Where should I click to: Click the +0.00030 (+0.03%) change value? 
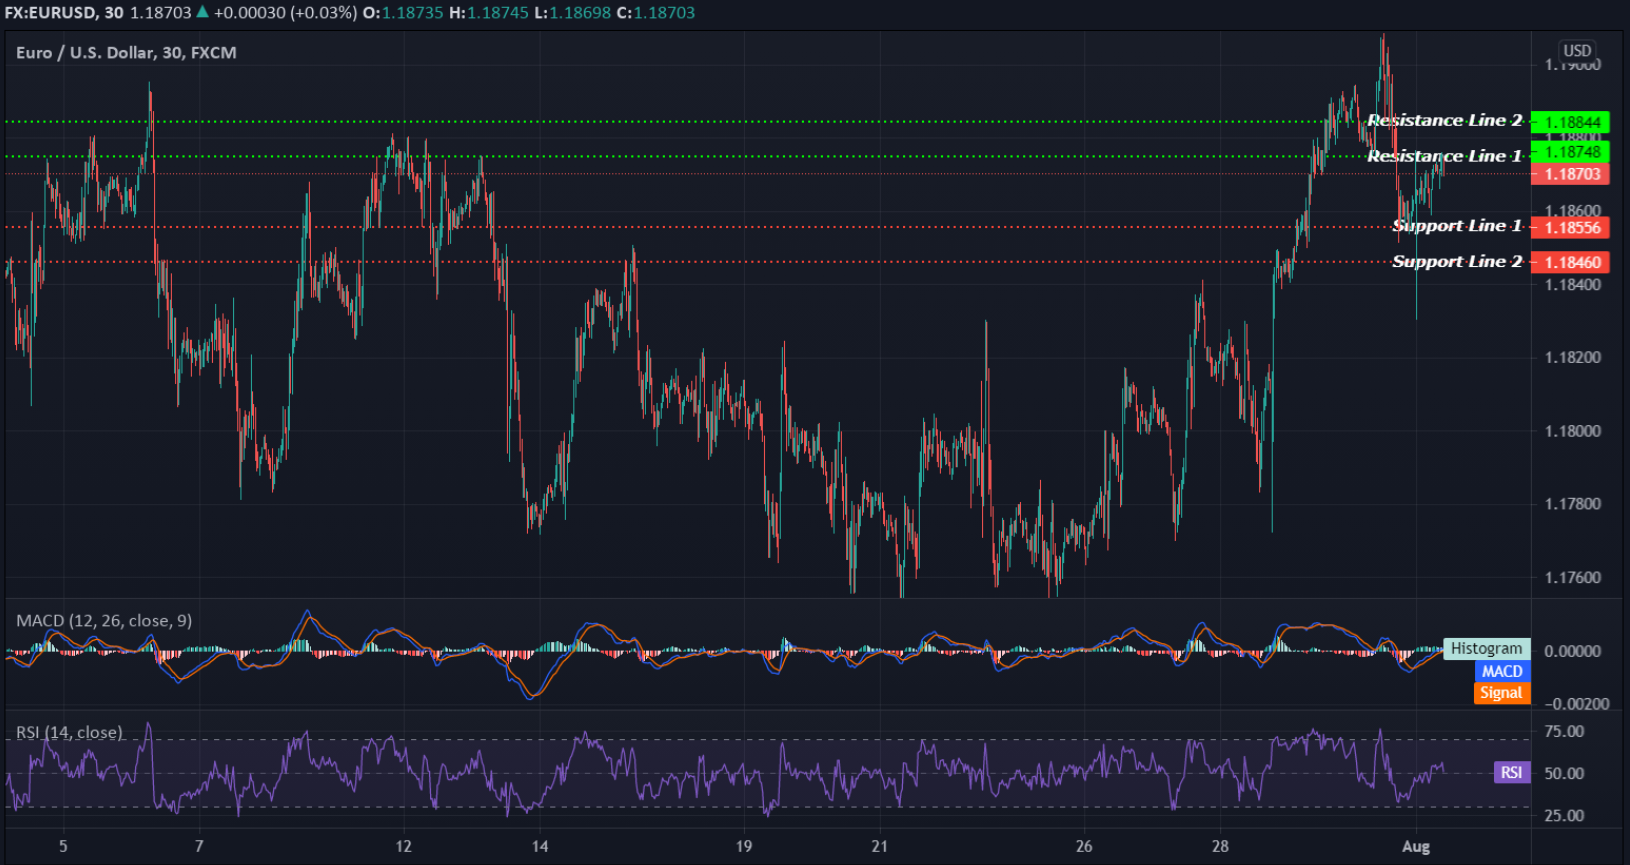(286, 13)
